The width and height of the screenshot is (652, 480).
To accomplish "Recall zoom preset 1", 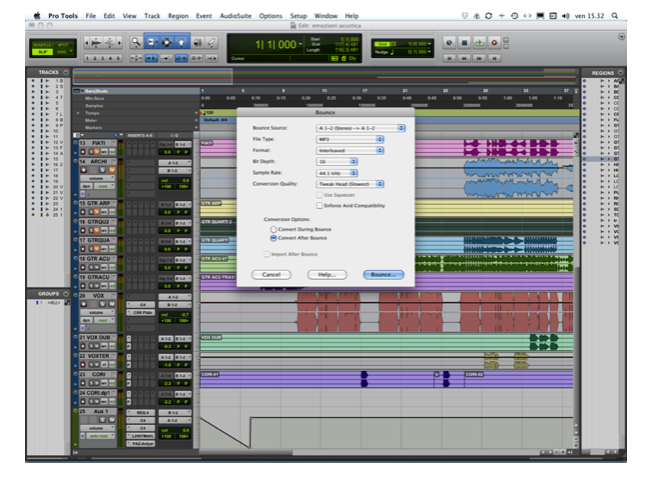I will (x=87, y=58).
